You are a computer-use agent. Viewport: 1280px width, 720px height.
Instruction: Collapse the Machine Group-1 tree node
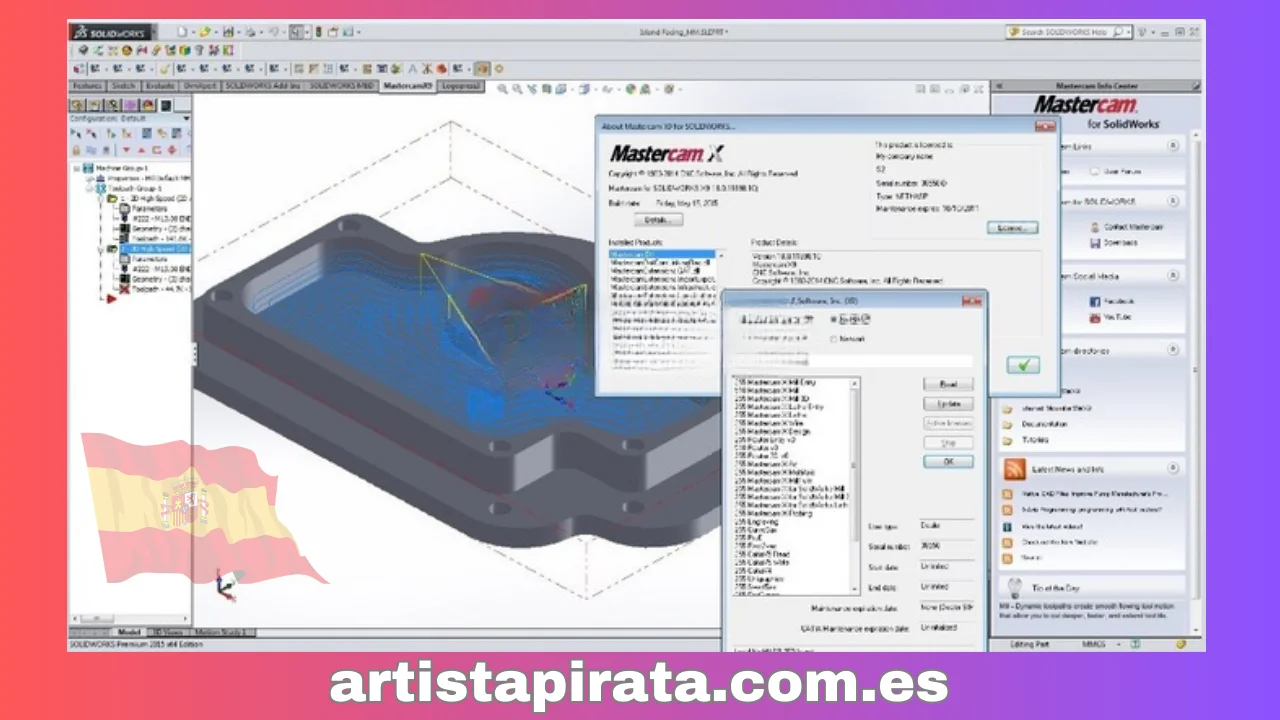(76, 168)
